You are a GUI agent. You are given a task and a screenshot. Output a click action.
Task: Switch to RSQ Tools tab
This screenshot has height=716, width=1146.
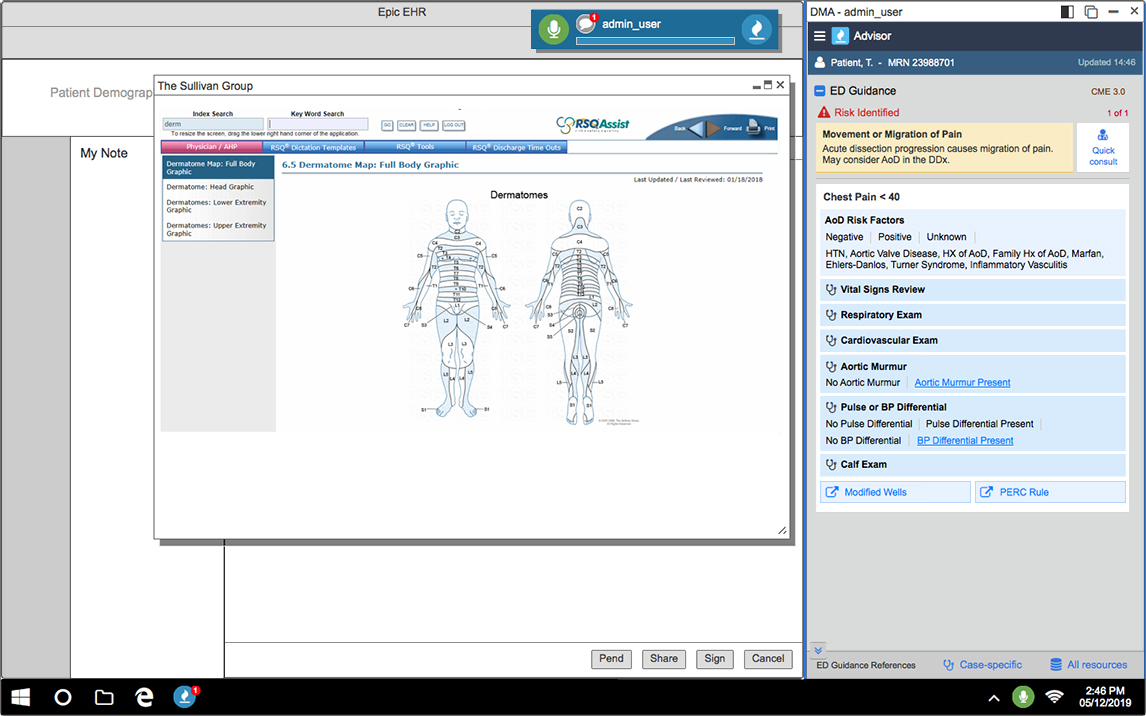414,147
